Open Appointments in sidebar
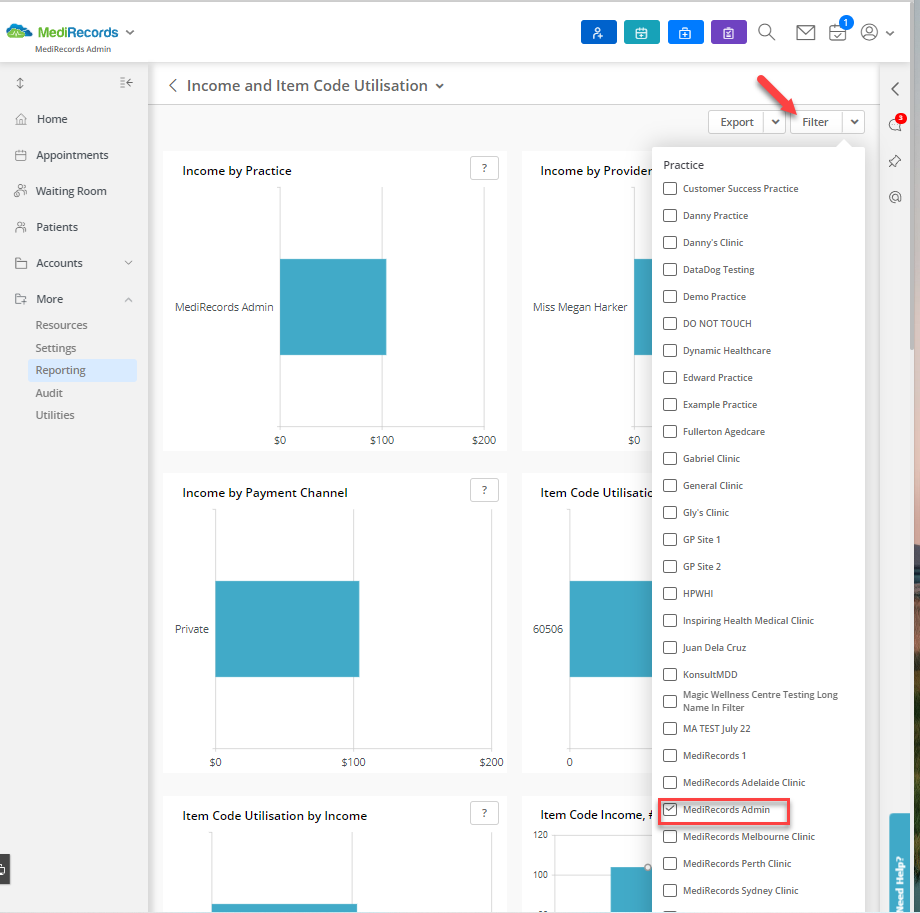Screen dimensions: 920x913 (x=72, y=155)
